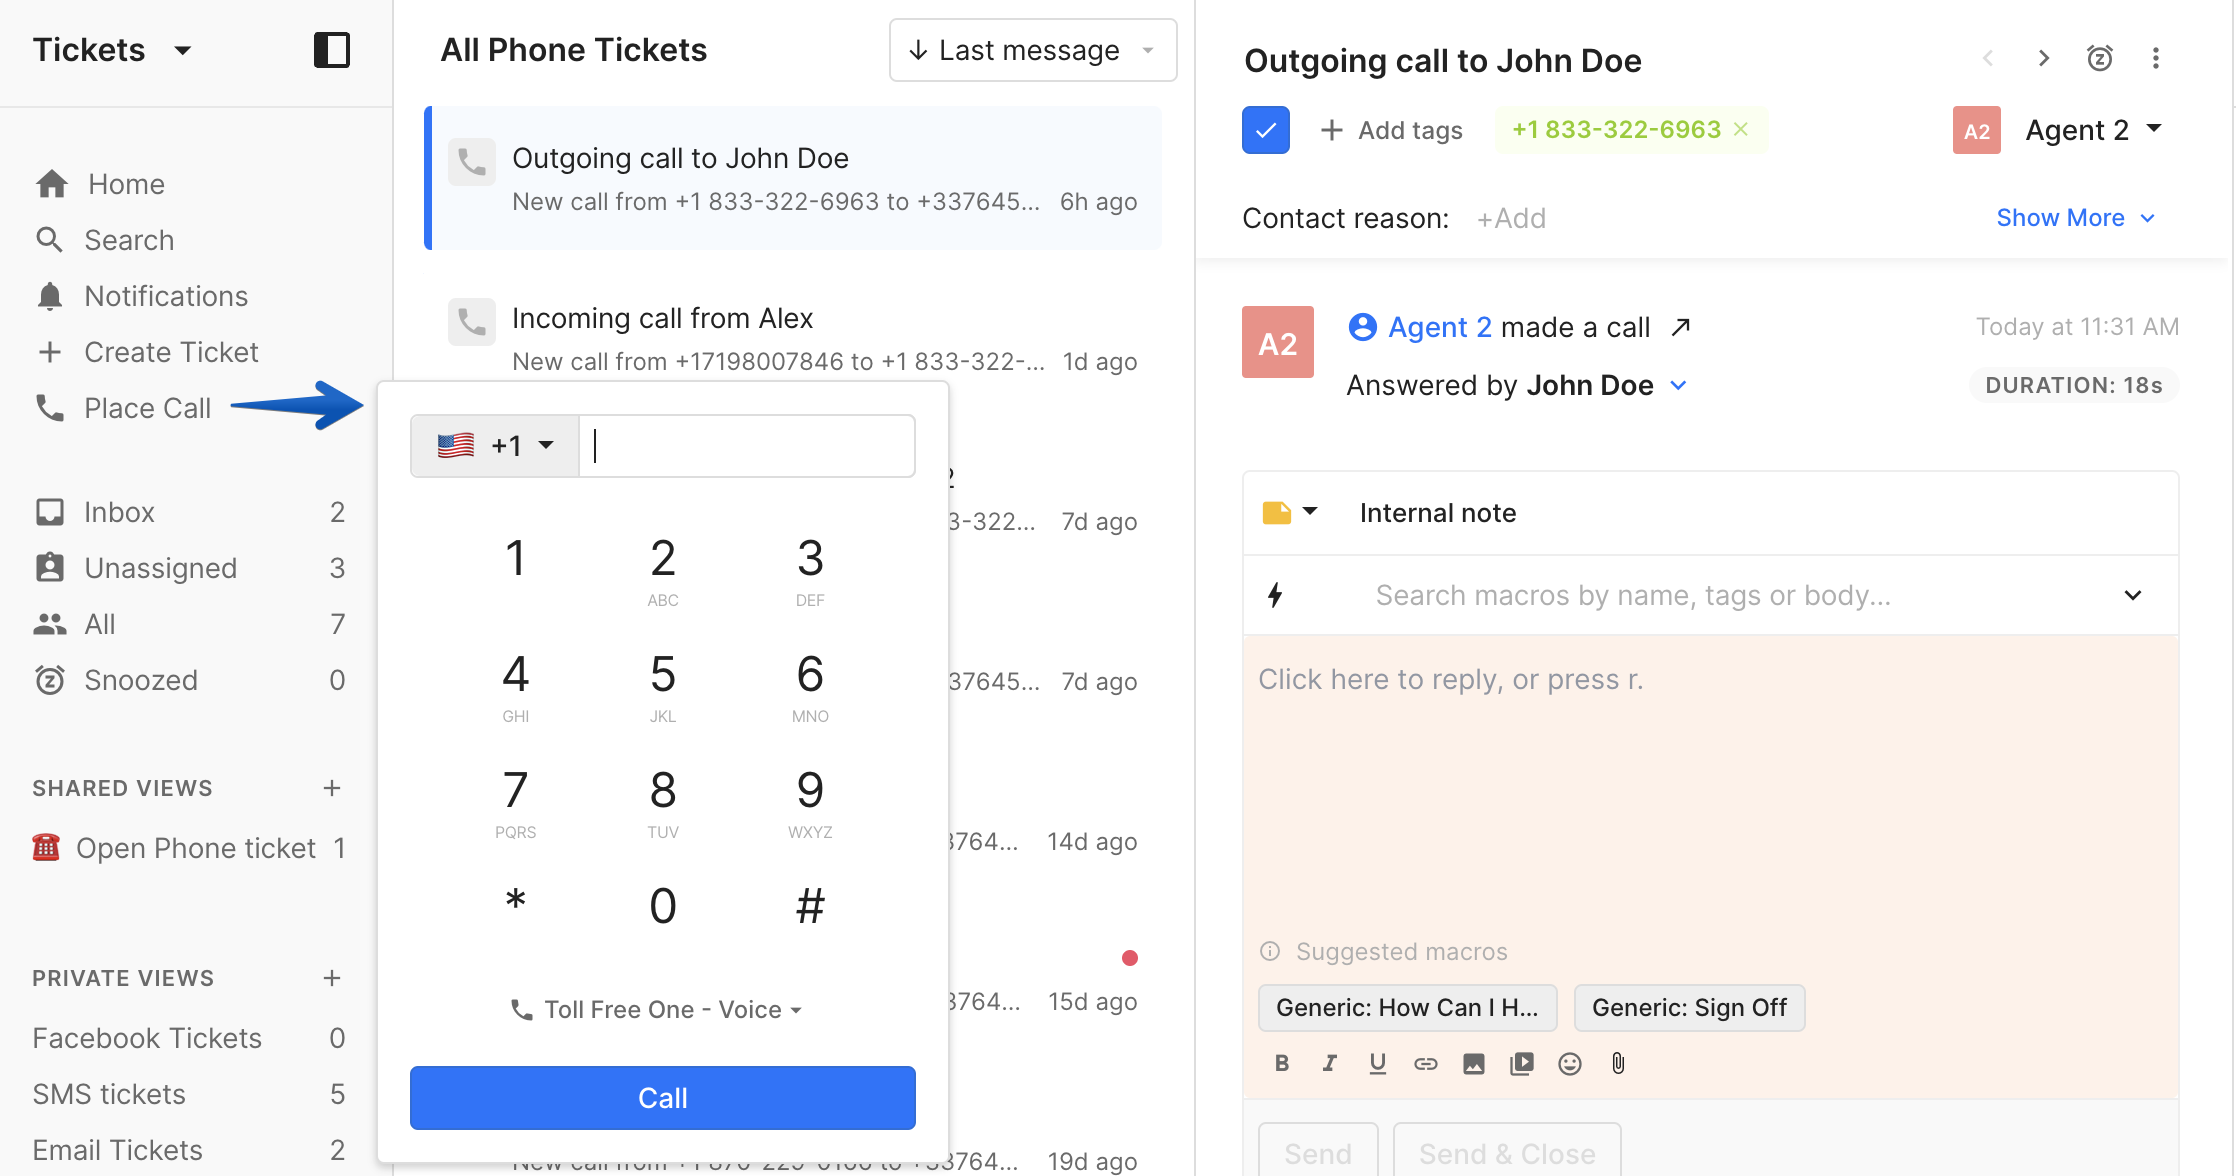The image size is (2236, 1176).
Task: Click the phone number input field
Action: point(747,444)
